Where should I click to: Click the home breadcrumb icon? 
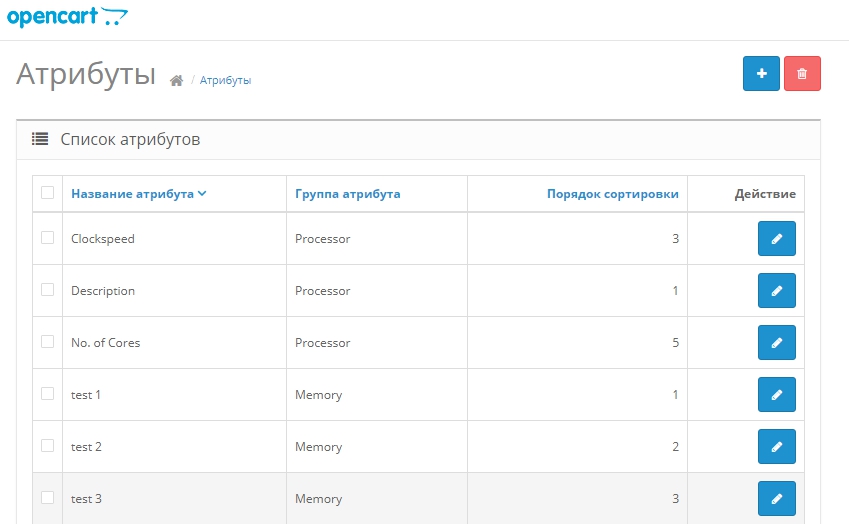tap(177, 80)
